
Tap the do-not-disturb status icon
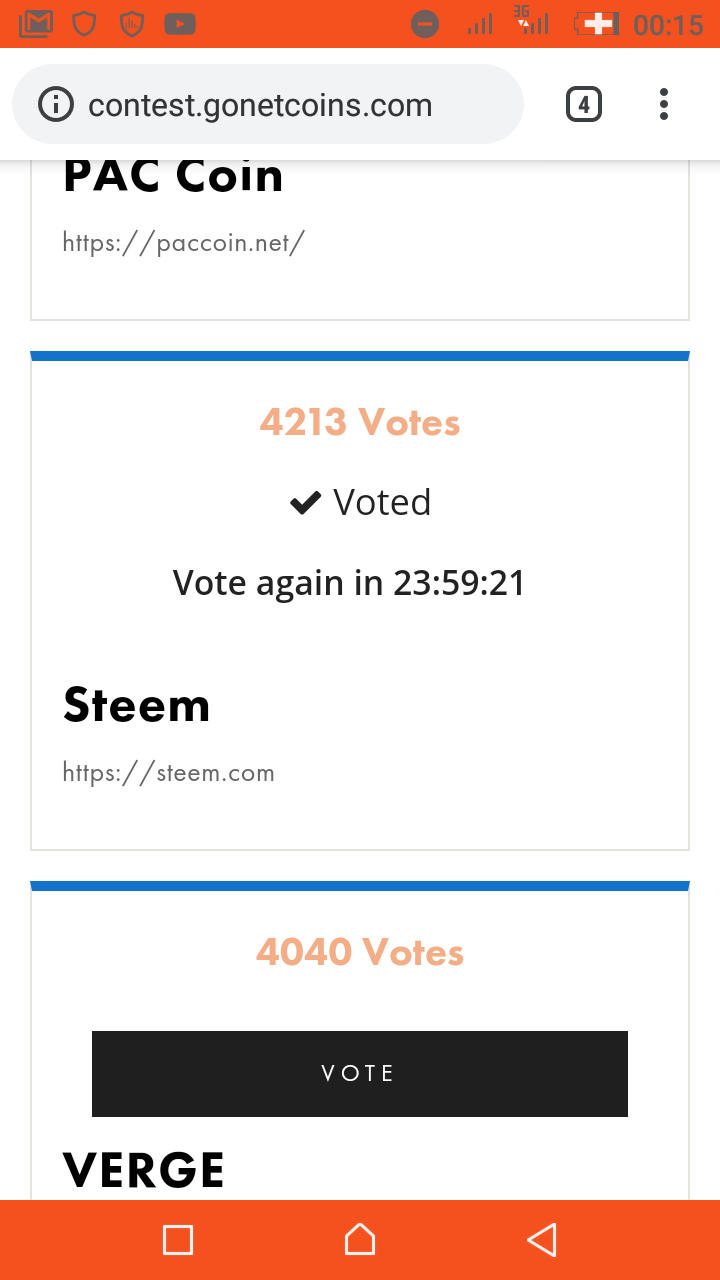pos(425,23)
